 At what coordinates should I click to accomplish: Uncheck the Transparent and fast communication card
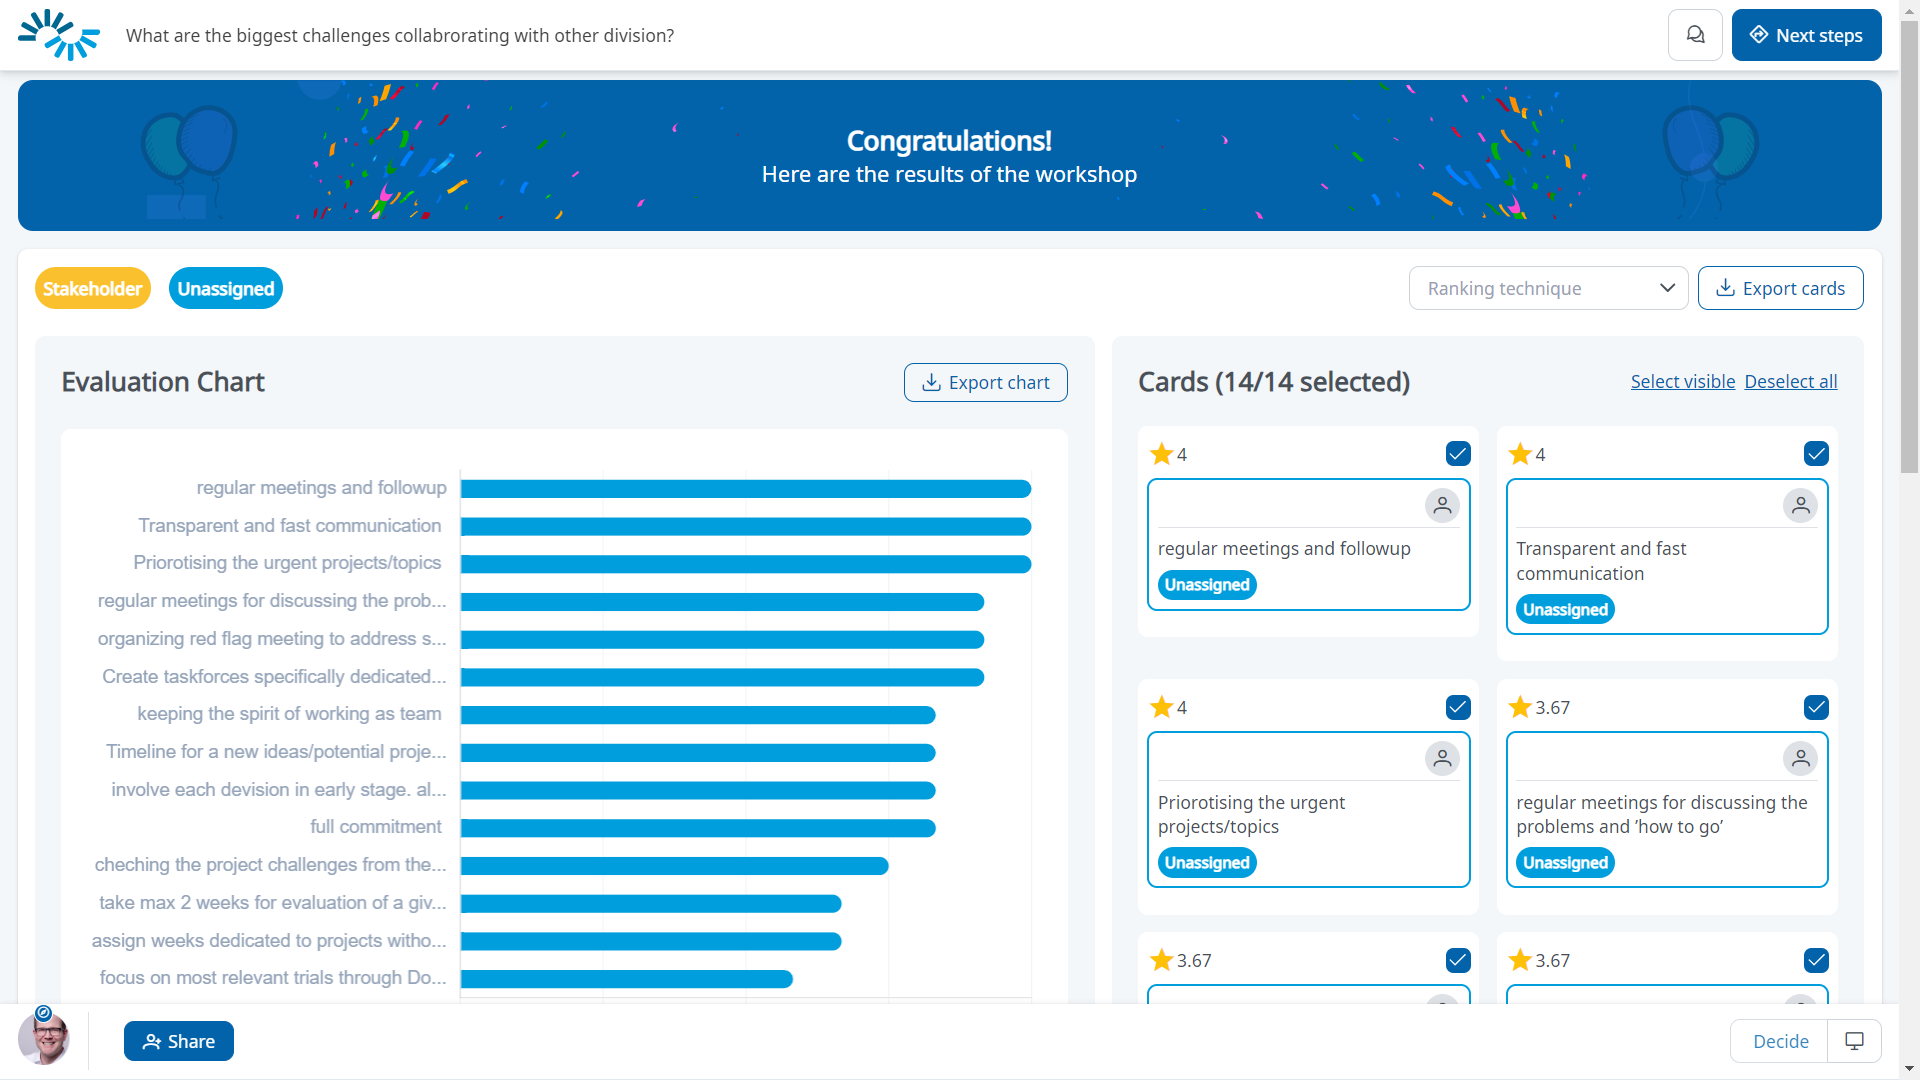click(1816, 454)
